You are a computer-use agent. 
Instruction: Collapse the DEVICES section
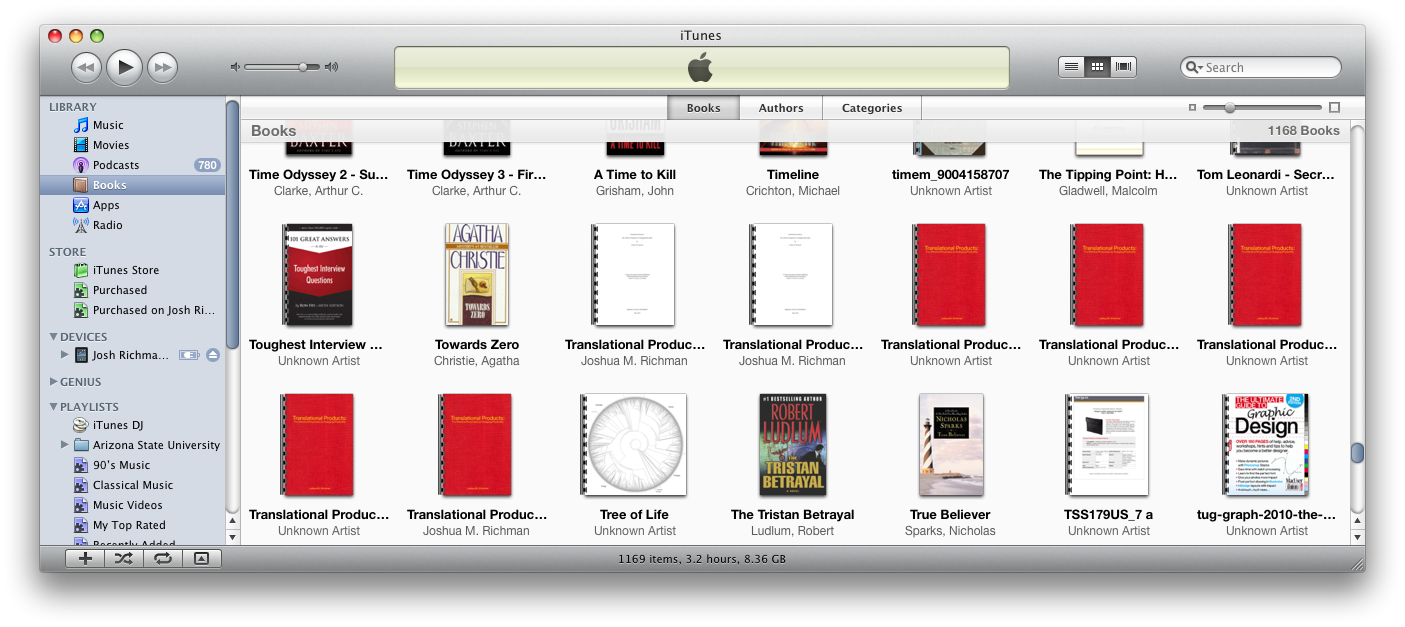(x=53, y=337)
